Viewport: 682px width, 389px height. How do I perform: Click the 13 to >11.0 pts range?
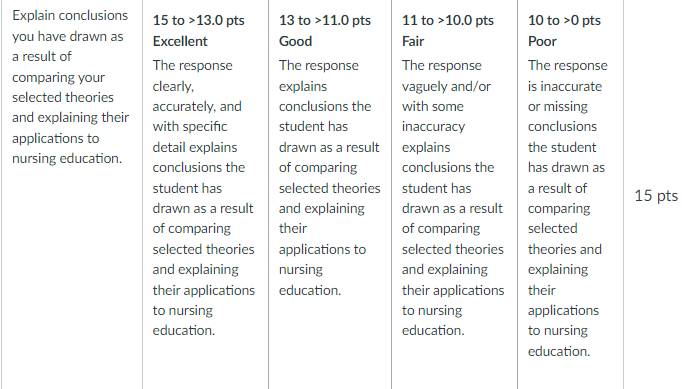[324, 20]
